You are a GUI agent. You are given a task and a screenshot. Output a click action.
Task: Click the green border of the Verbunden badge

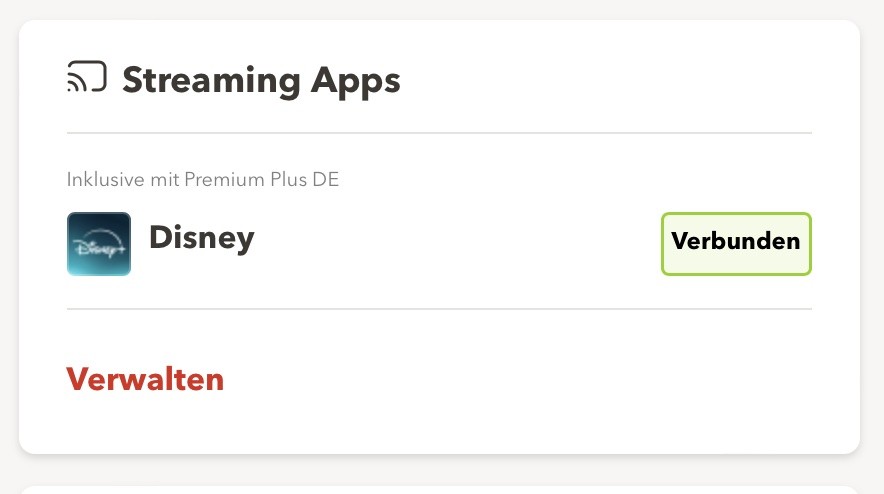click(736, 214)
